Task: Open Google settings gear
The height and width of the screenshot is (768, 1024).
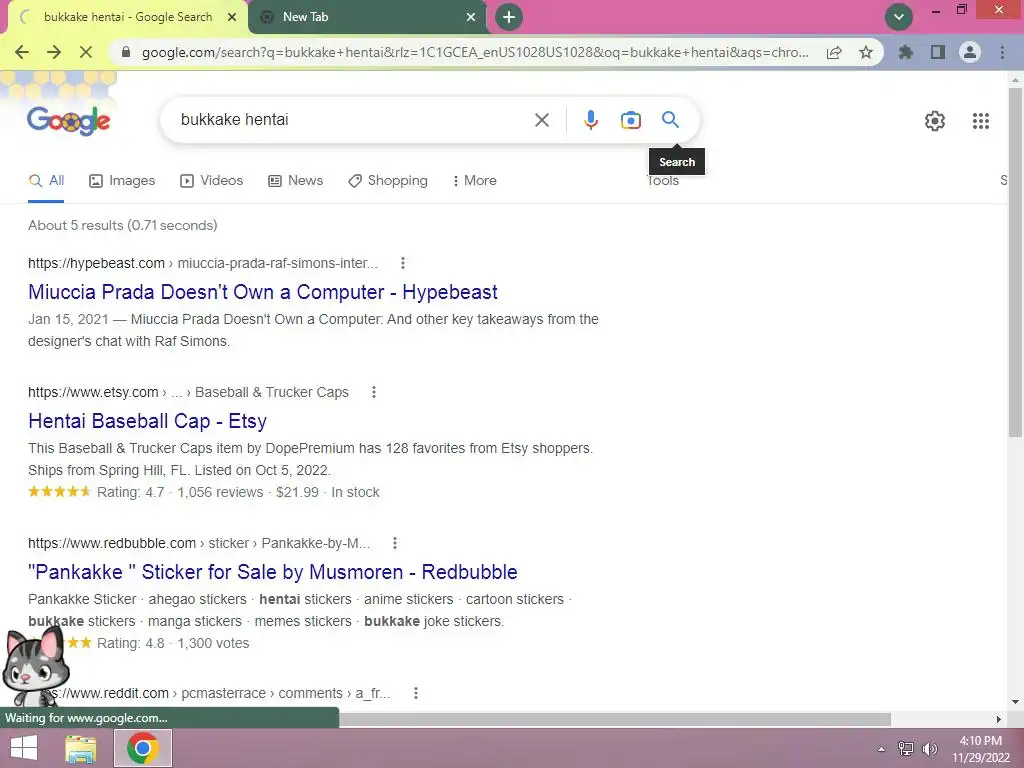Action: click(935, 121)
